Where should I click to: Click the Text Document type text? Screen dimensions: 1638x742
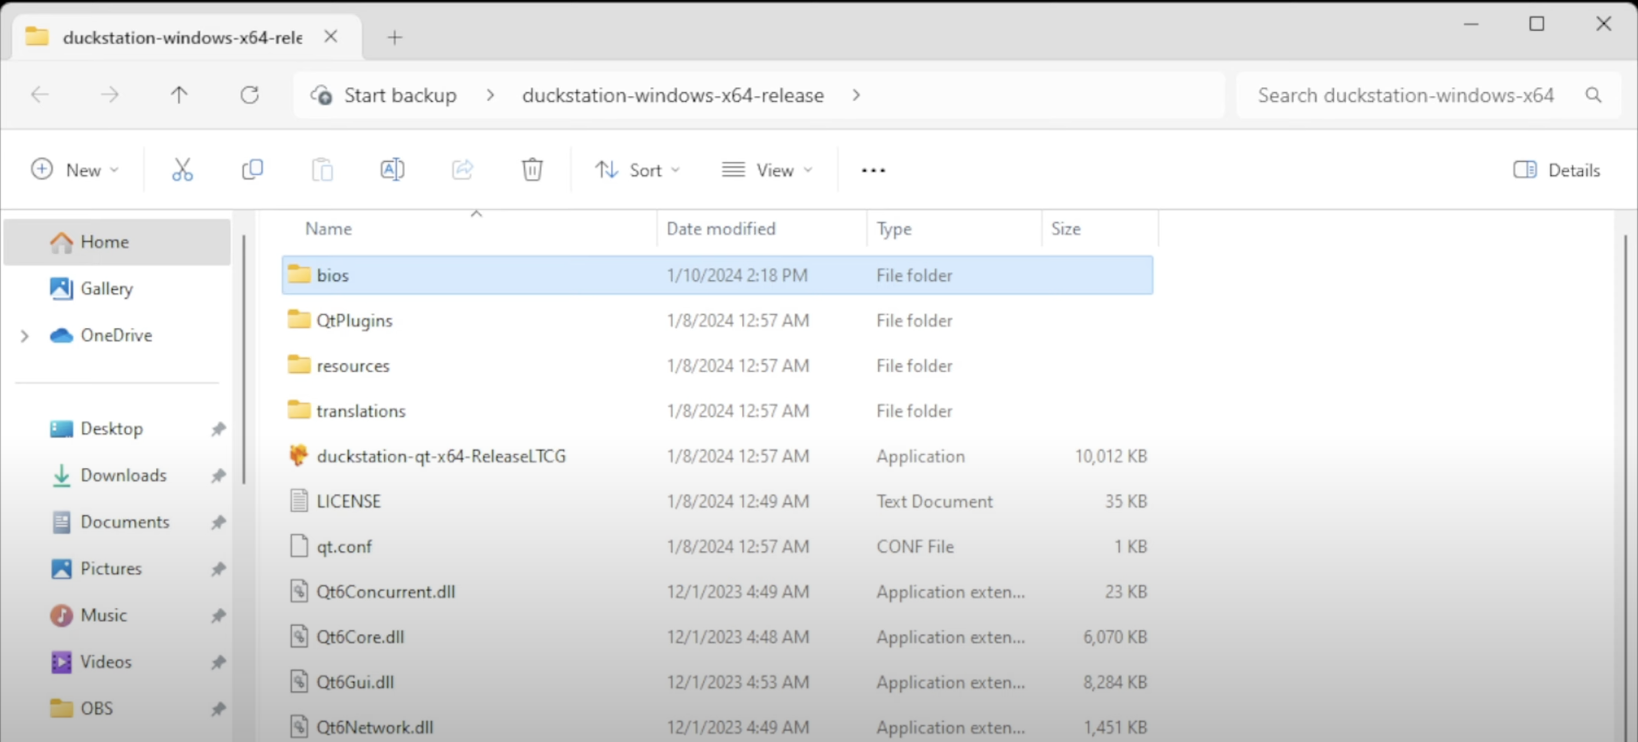(935, 501)
